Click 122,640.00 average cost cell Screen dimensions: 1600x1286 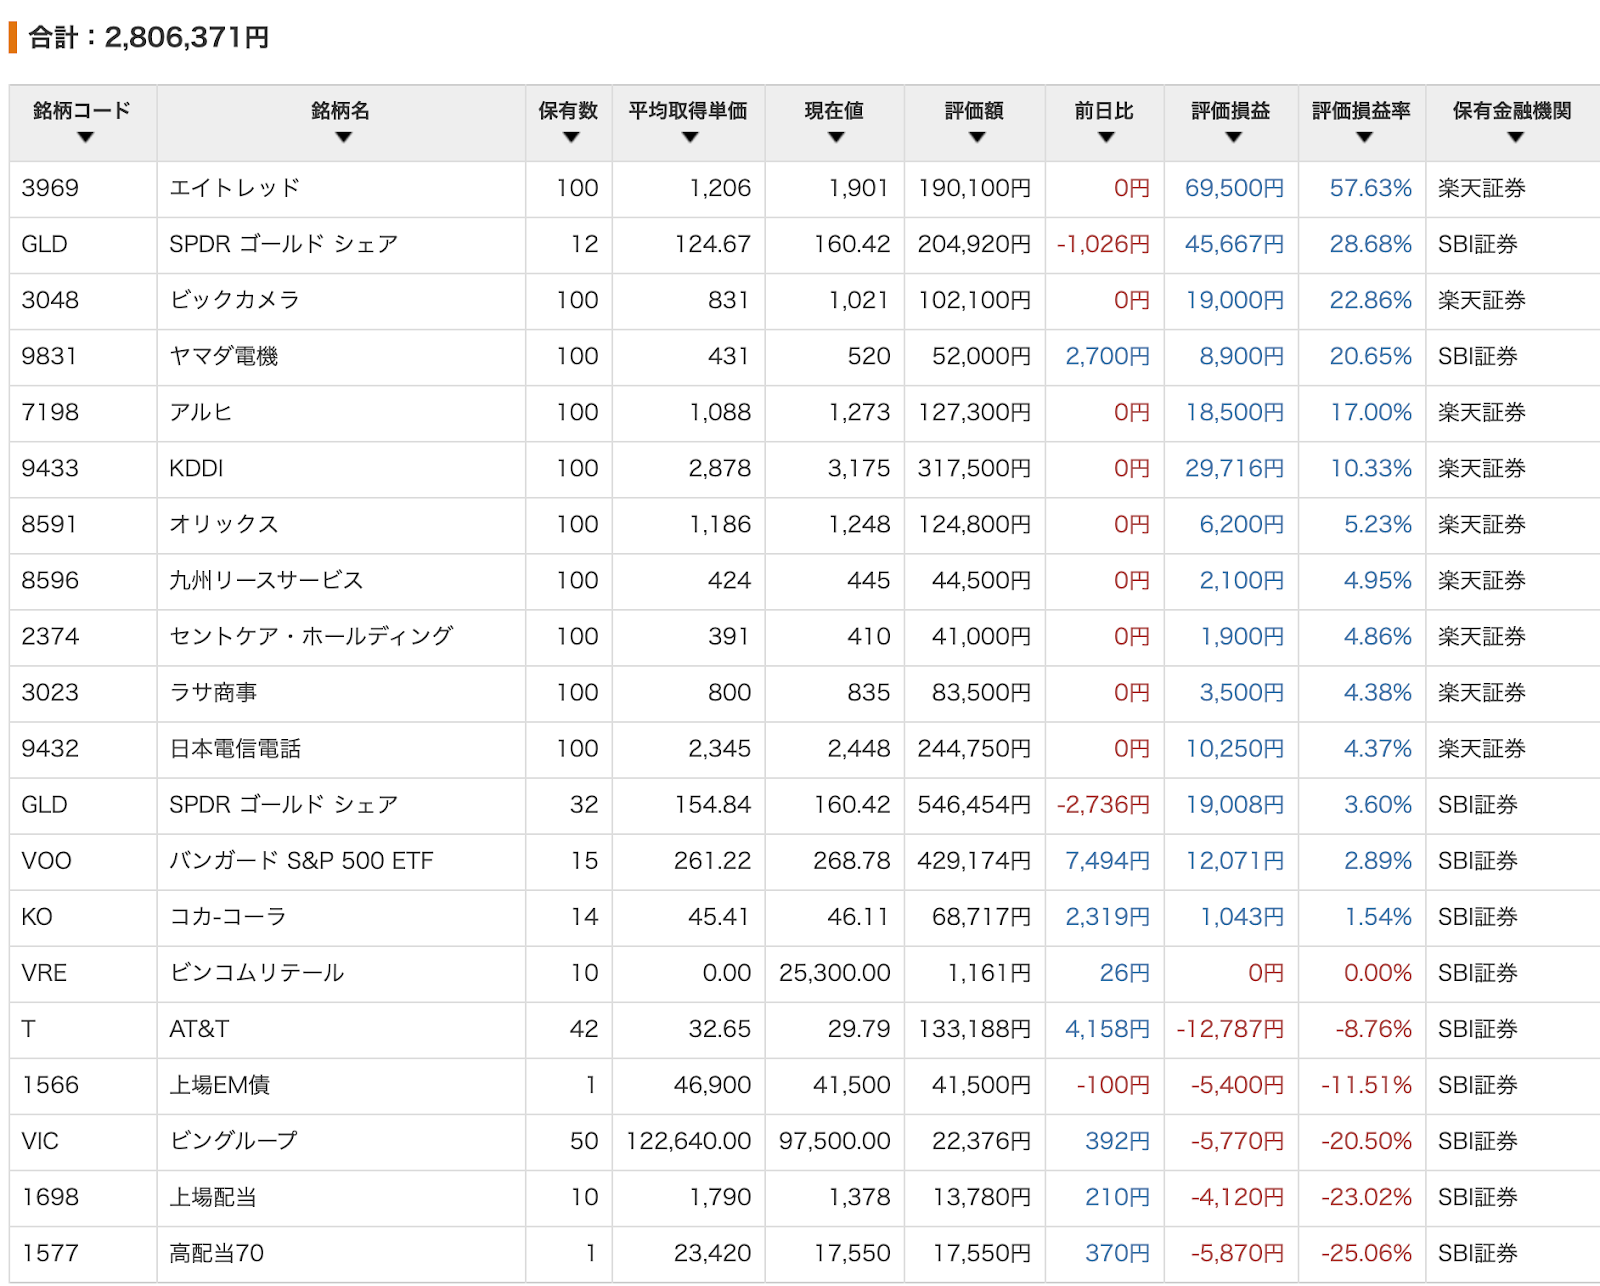tap(688, 1140)
